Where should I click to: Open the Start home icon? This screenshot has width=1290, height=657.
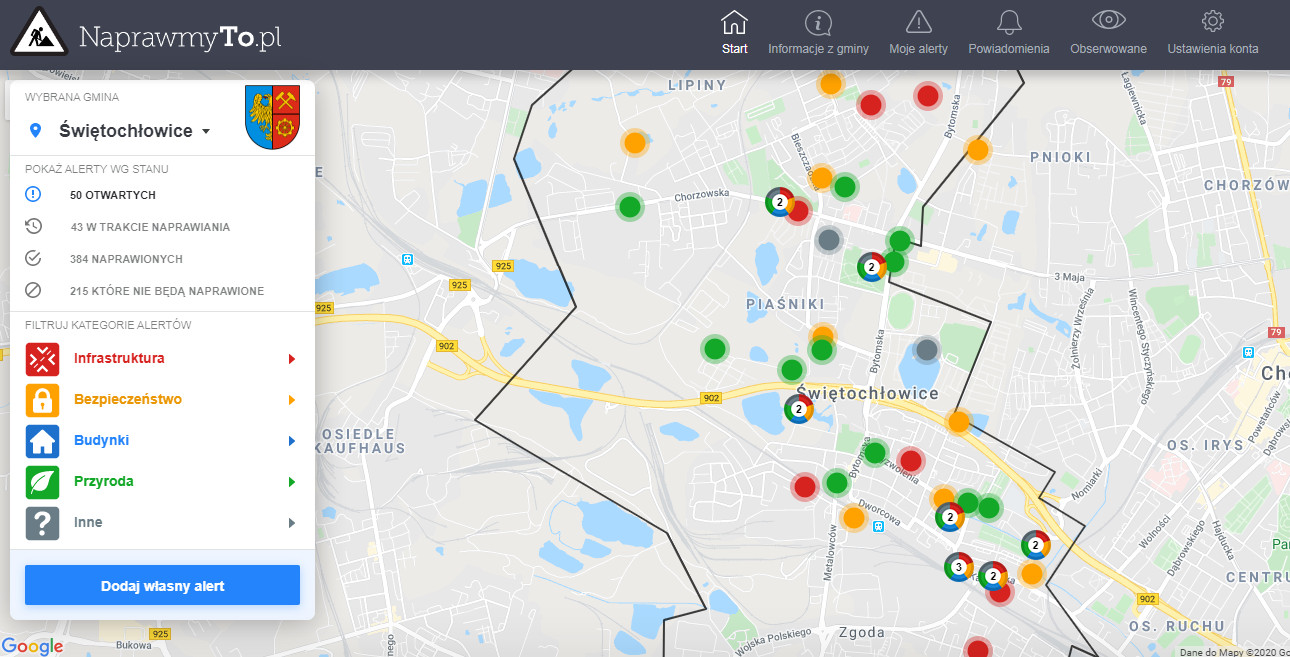pyautogui.click(x=734, y=23)
